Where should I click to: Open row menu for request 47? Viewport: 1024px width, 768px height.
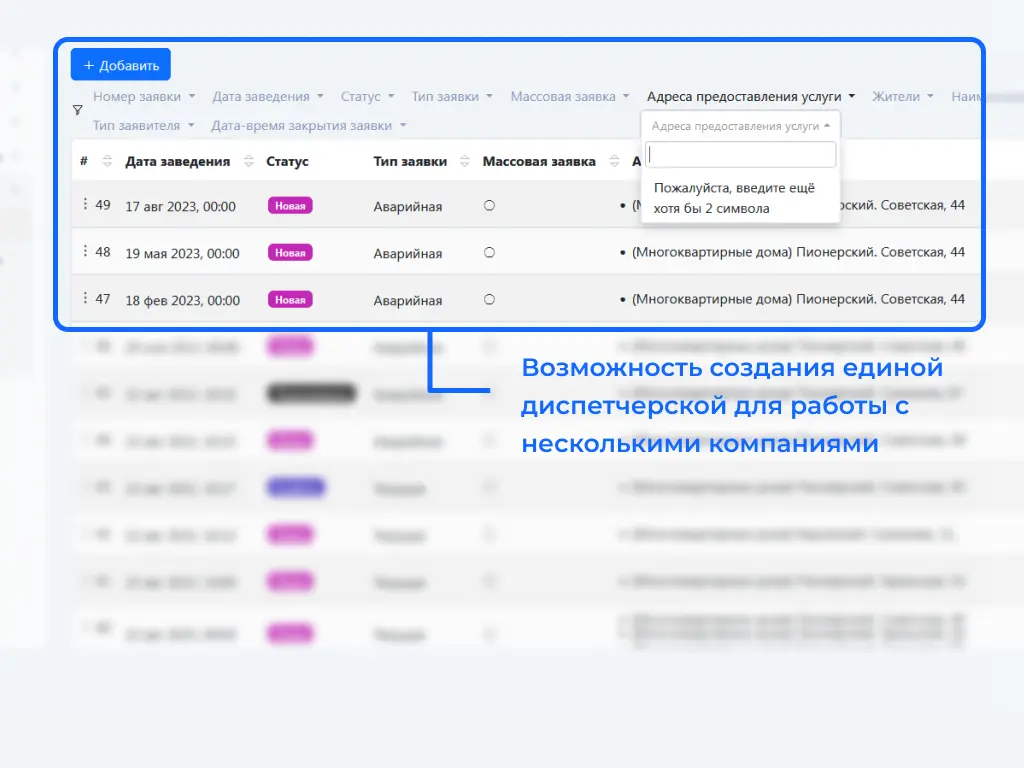85,298
